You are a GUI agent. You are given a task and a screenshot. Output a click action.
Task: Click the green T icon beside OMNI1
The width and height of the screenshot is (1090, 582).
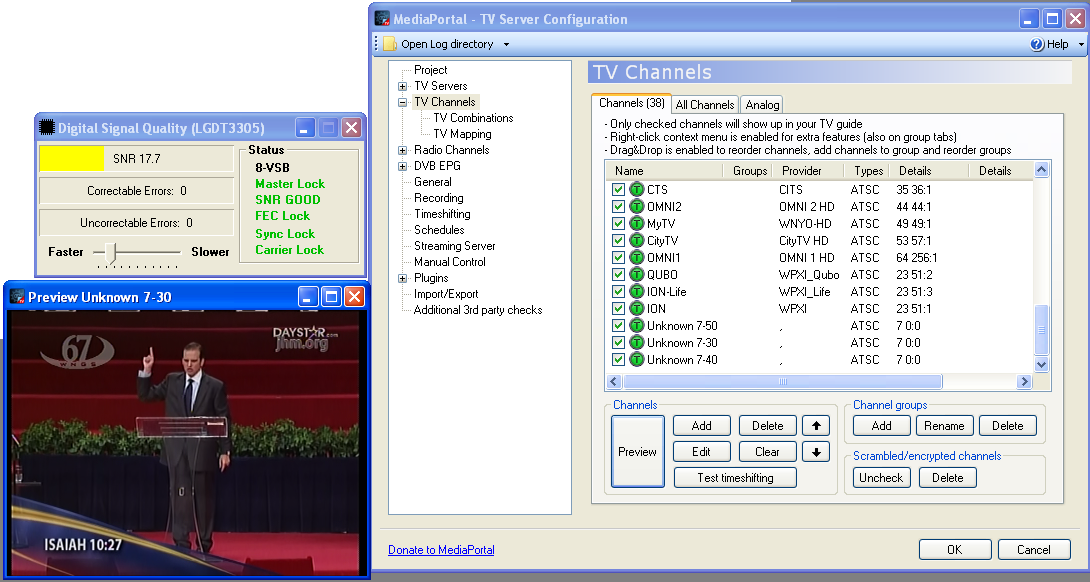click(637, 257)
